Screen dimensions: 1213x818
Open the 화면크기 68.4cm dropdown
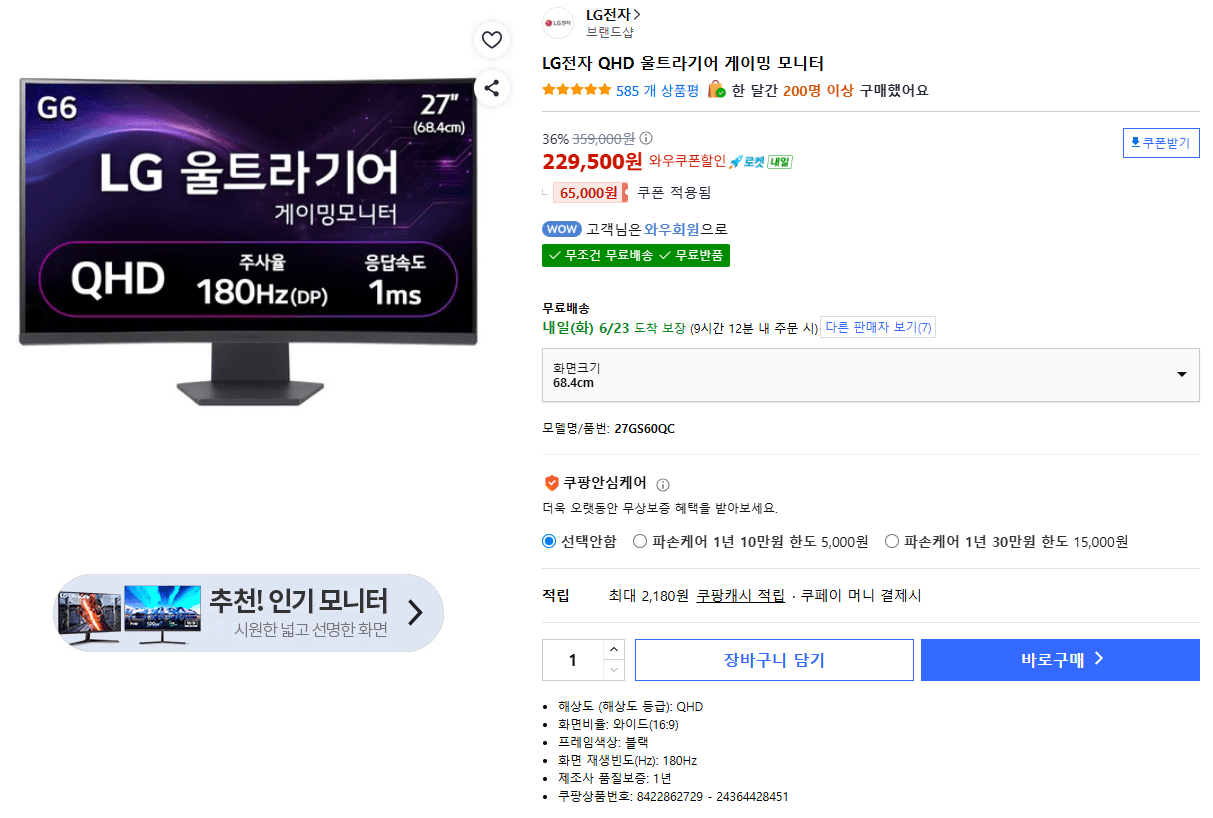(871, 375)
